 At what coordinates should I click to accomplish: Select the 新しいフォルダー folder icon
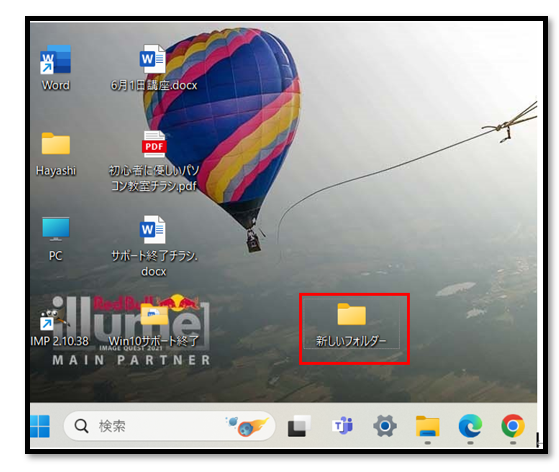352,314
